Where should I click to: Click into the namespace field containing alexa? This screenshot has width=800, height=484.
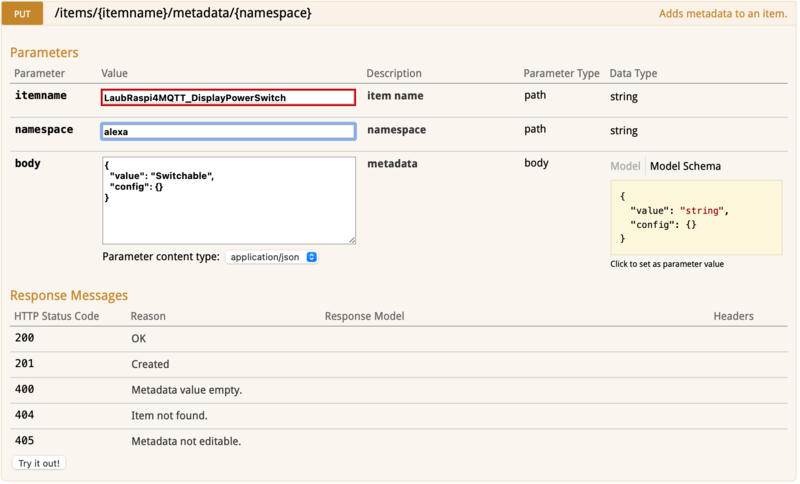click(x=228, y=131)
